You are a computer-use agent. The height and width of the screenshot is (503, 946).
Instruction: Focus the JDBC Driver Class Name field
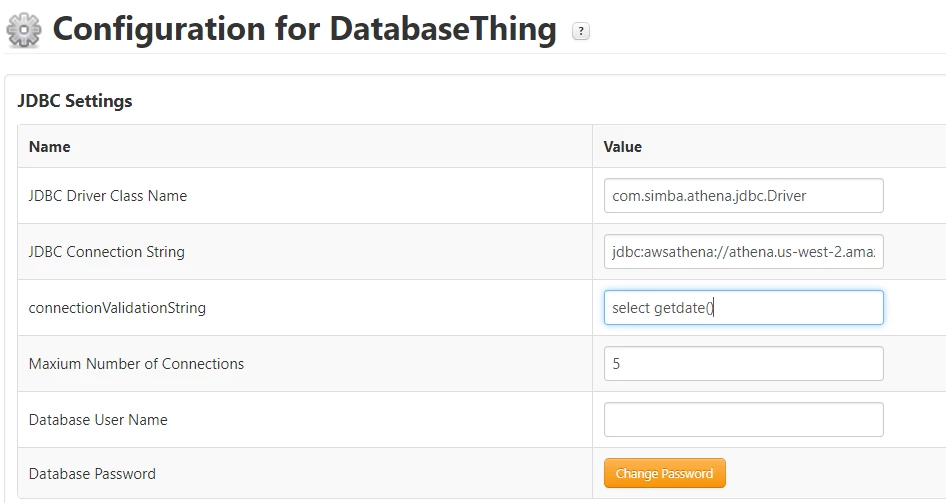743,196
